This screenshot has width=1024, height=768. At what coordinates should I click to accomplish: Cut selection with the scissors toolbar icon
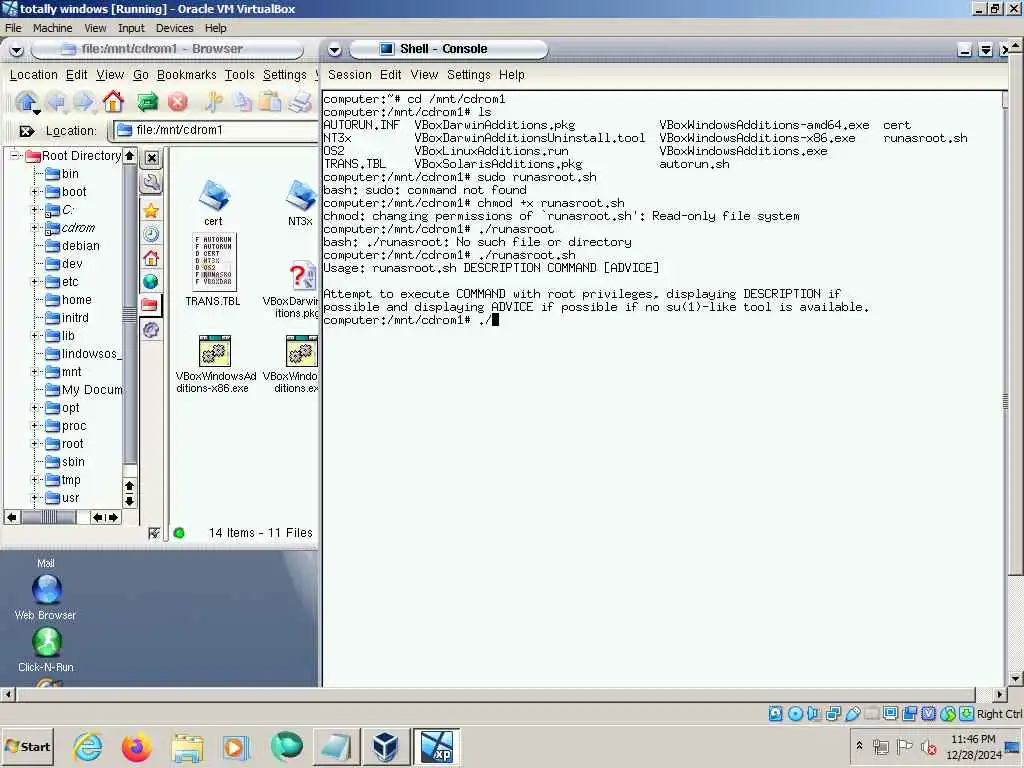point(213,102)
